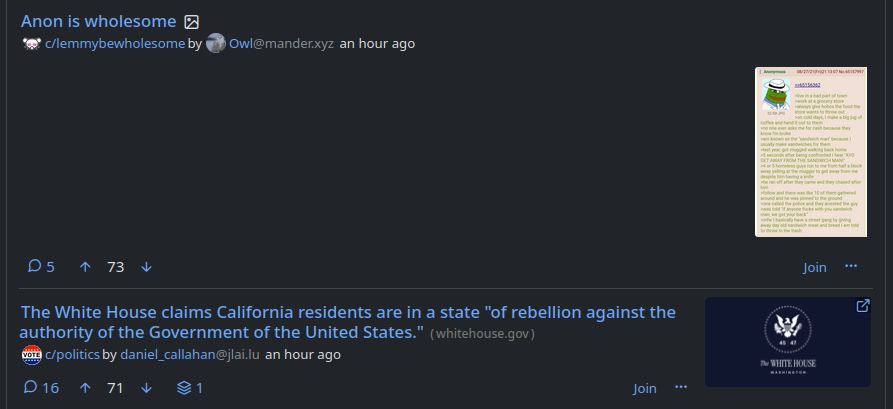The height and width of the screenshot is (409, 893).
Task: Open more options for Anon is wholesome post
Action: point(851,267)
